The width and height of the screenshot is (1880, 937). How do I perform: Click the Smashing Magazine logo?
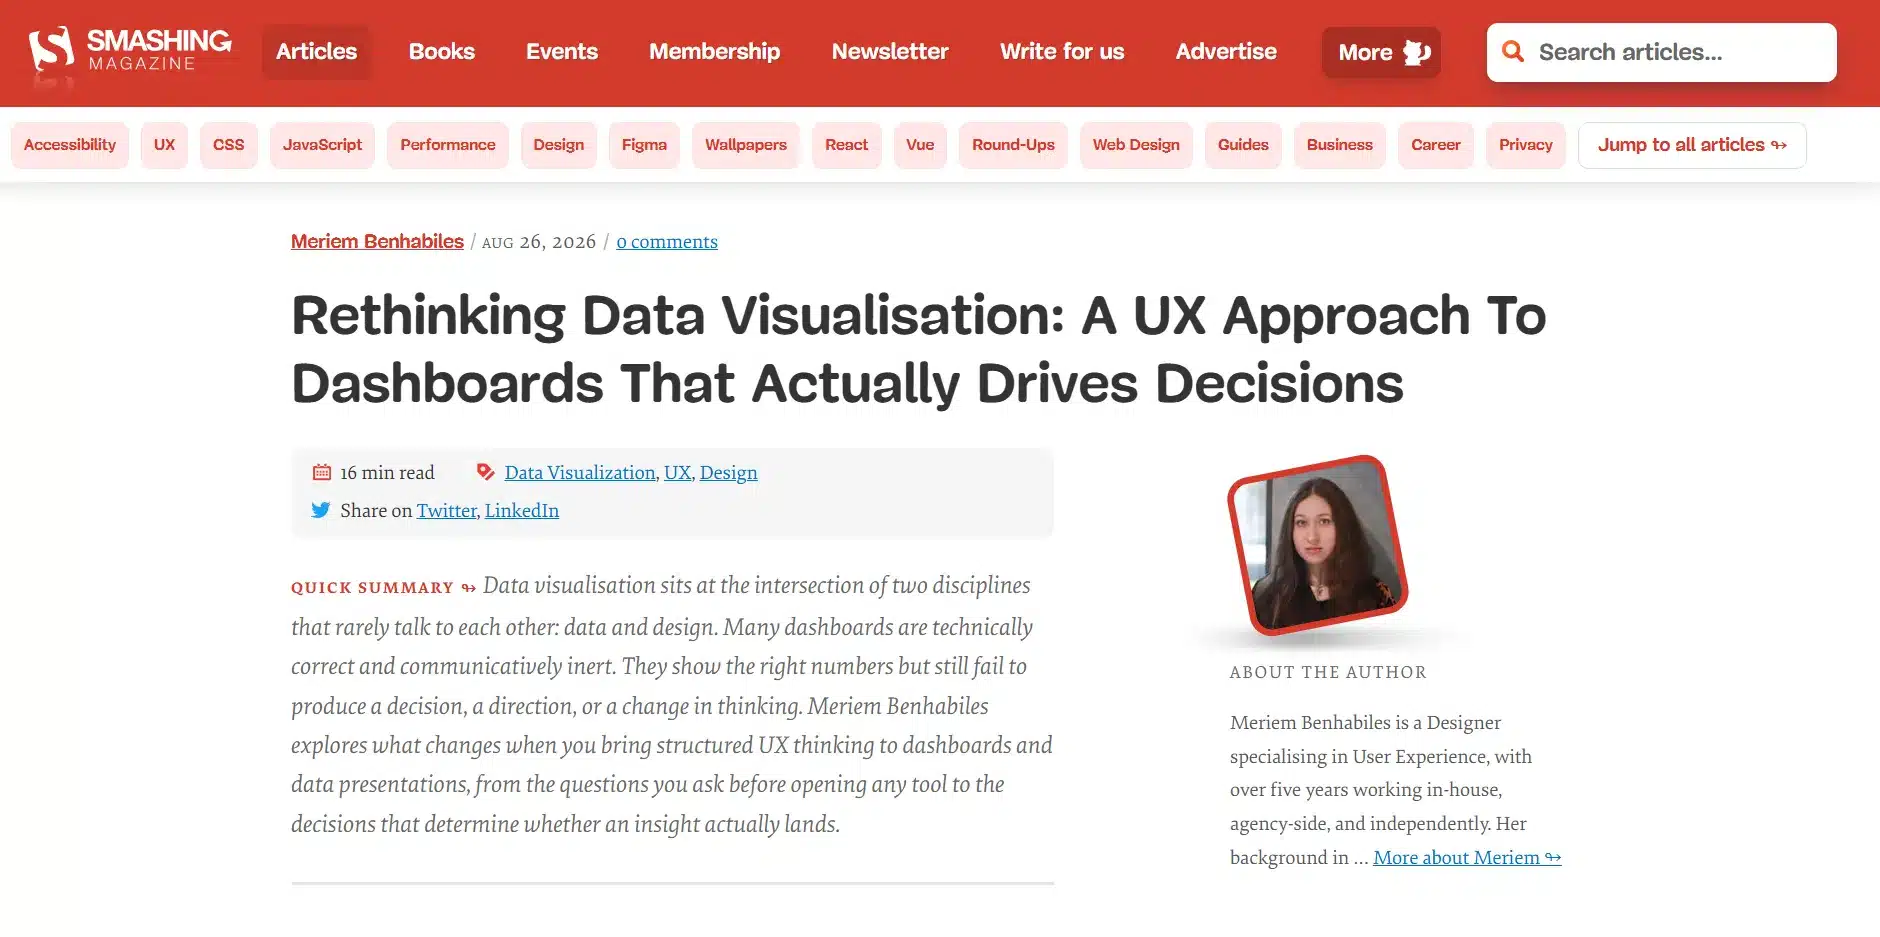click(130, 53)
